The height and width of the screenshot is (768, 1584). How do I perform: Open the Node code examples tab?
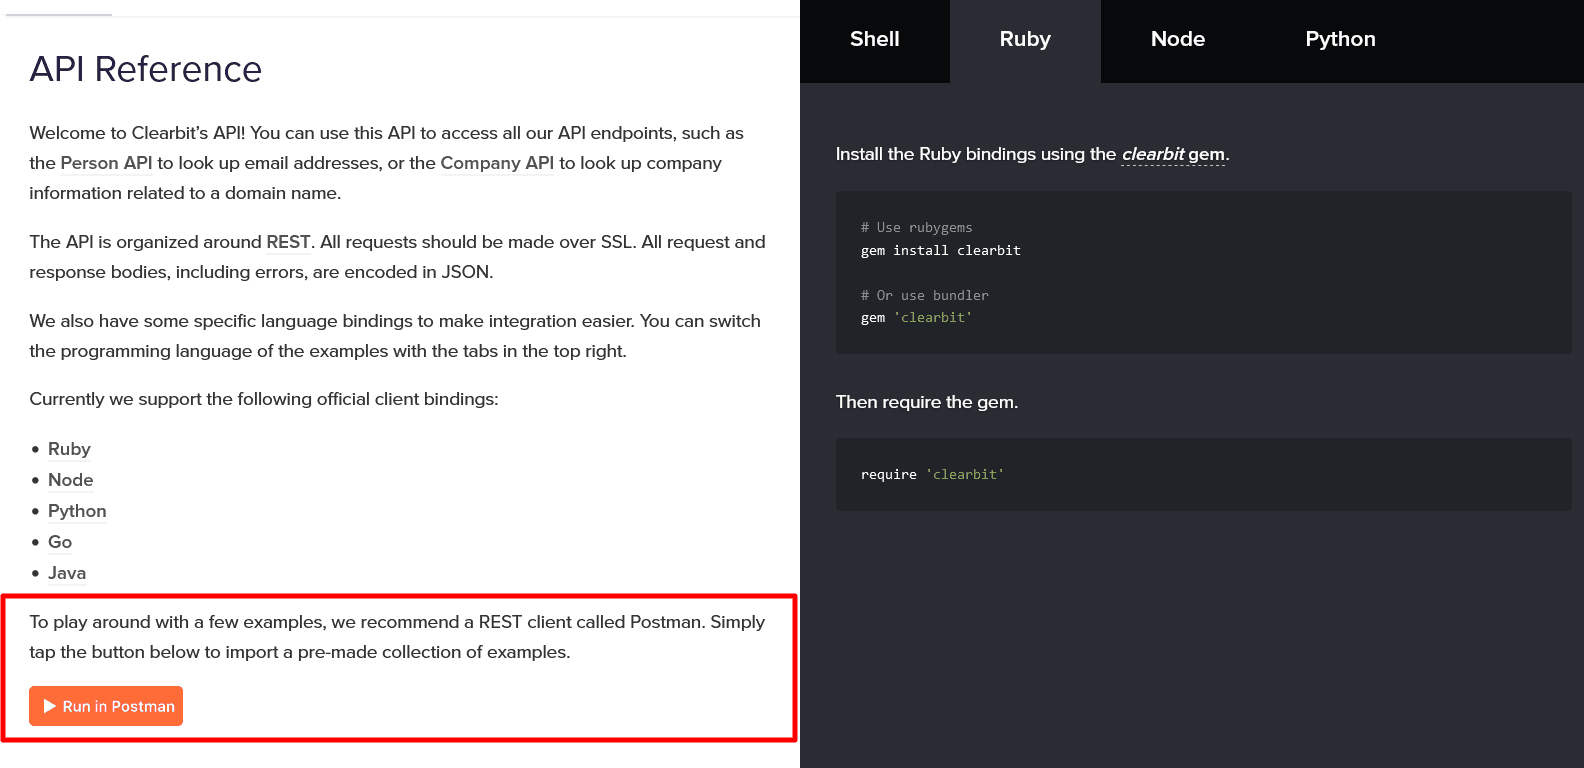coord(1177,40)
